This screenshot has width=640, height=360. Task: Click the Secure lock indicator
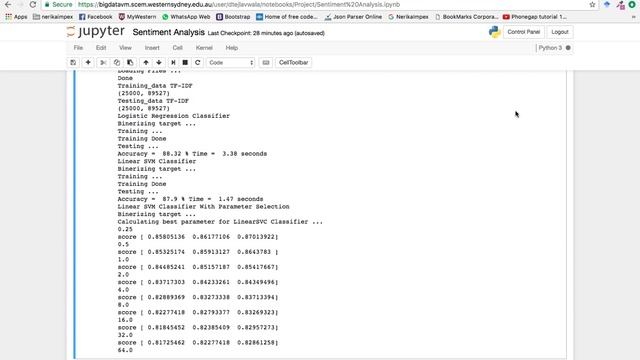58,4
